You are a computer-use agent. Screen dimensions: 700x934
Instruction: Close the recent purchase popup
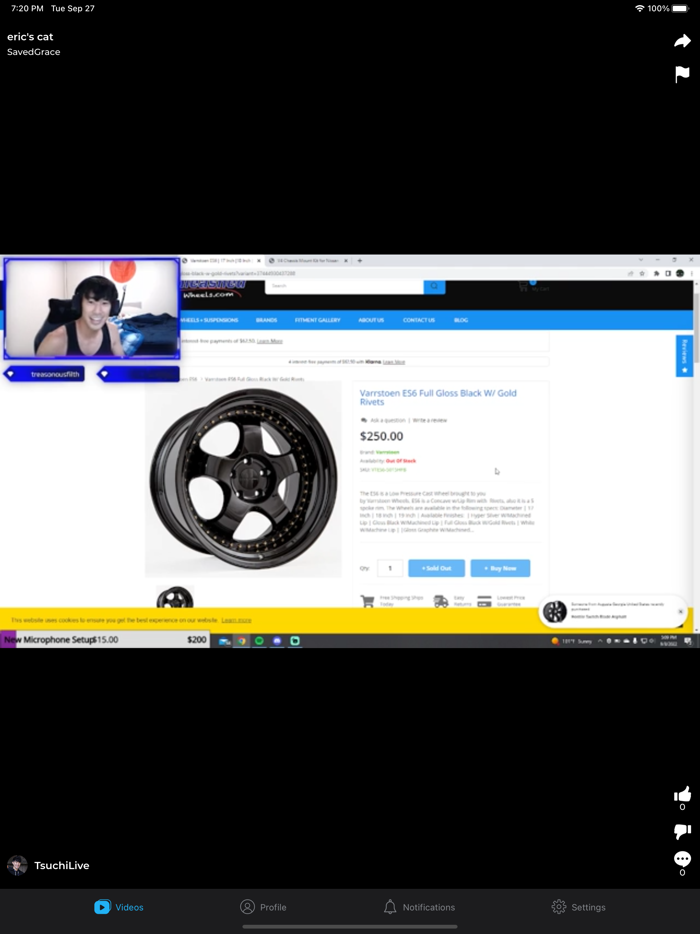680,612
